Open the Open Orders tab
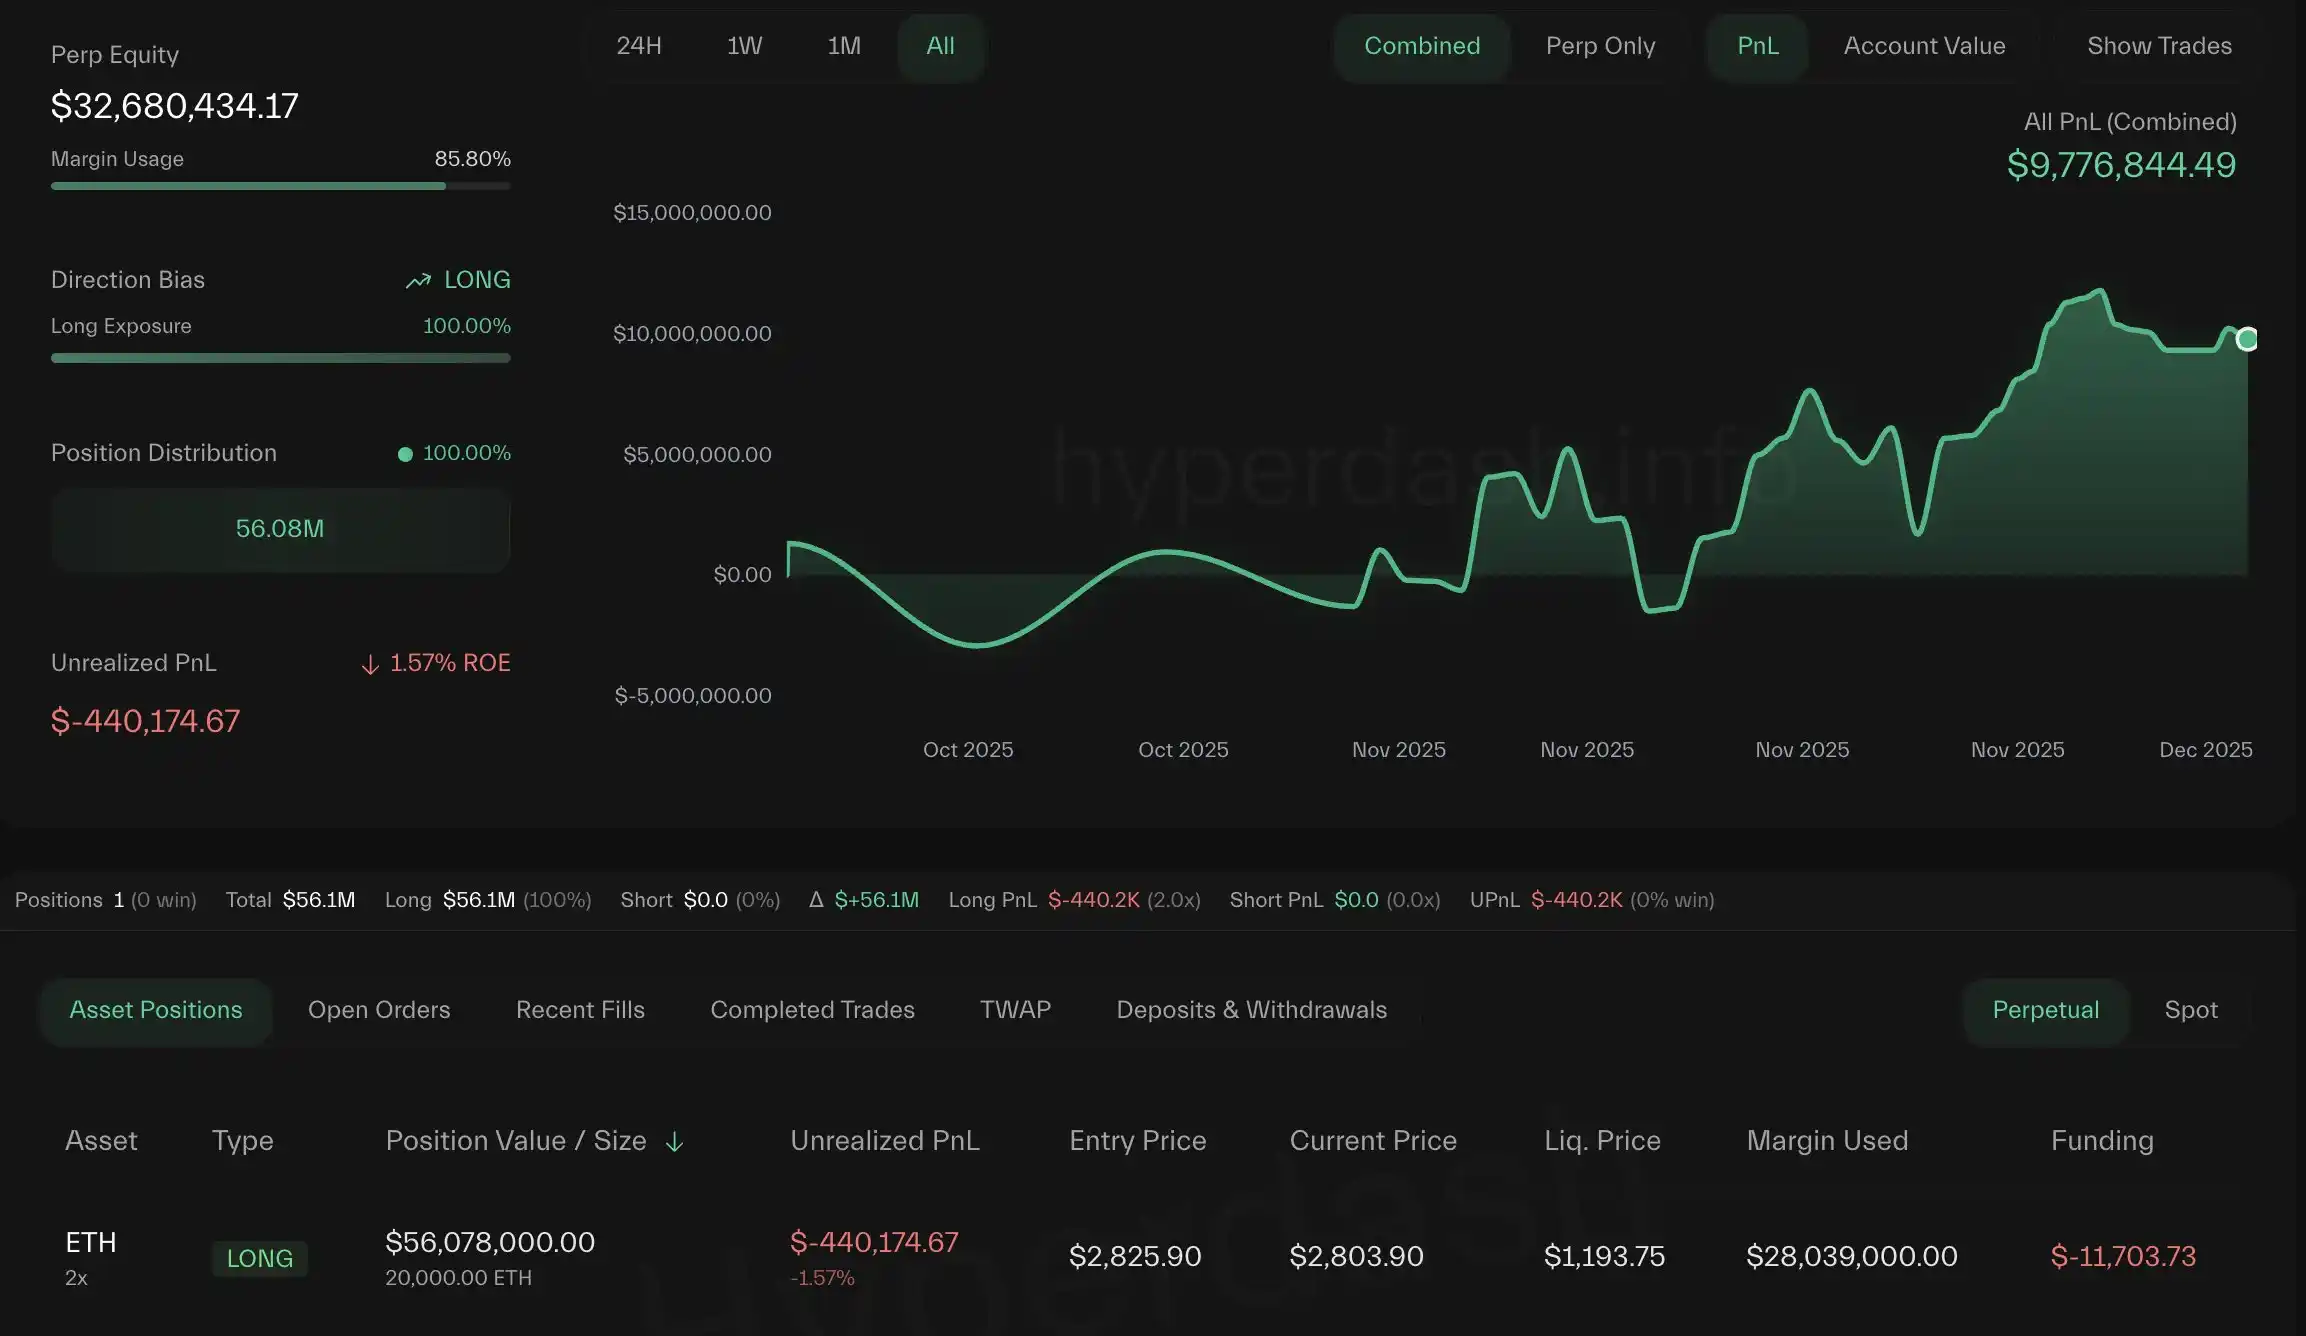2306x1336 pixels. click(x=379, y=1010)
